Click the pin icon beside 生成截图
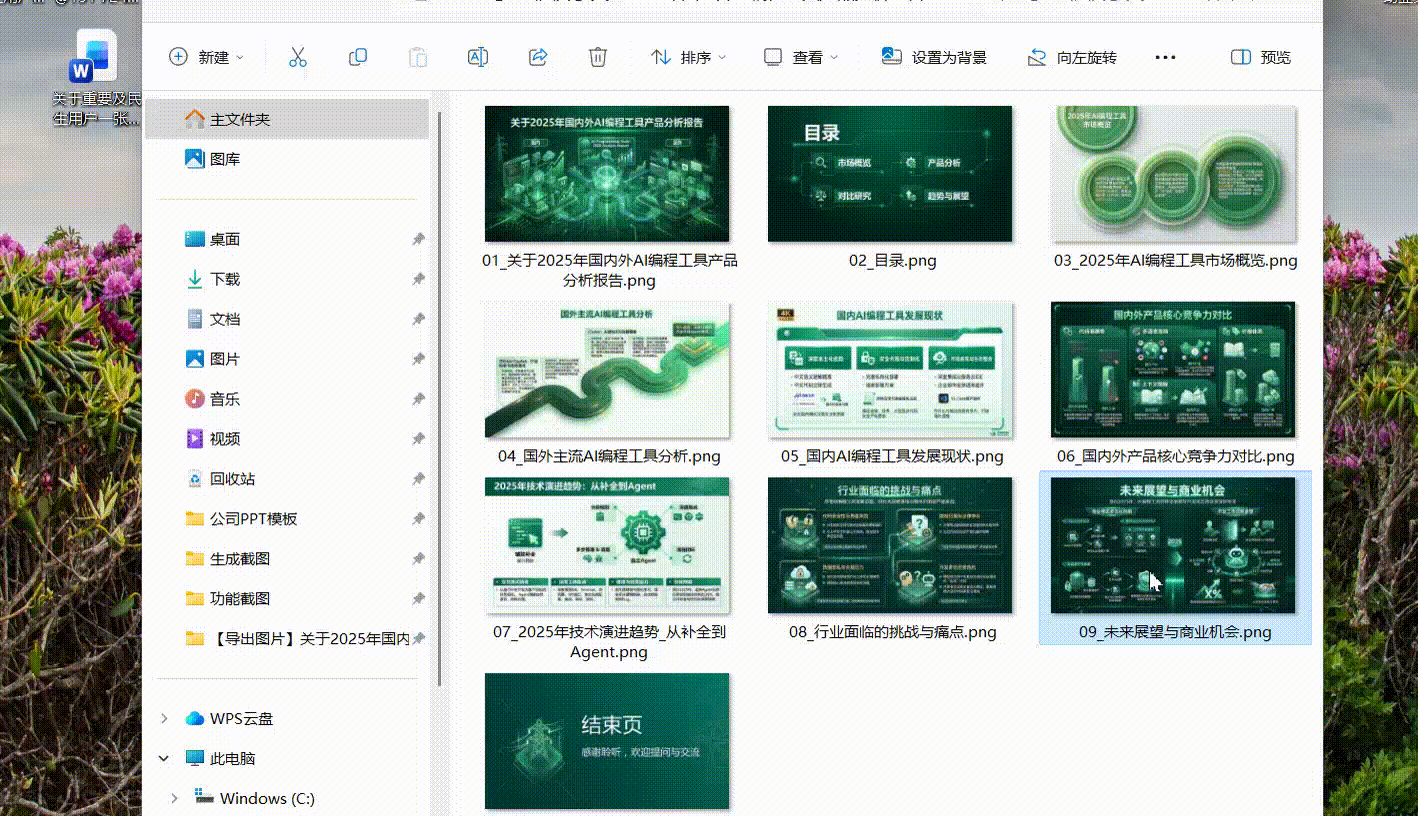Image resolution: width=1418 pixels, height=816 pixels. pos(418,559)
